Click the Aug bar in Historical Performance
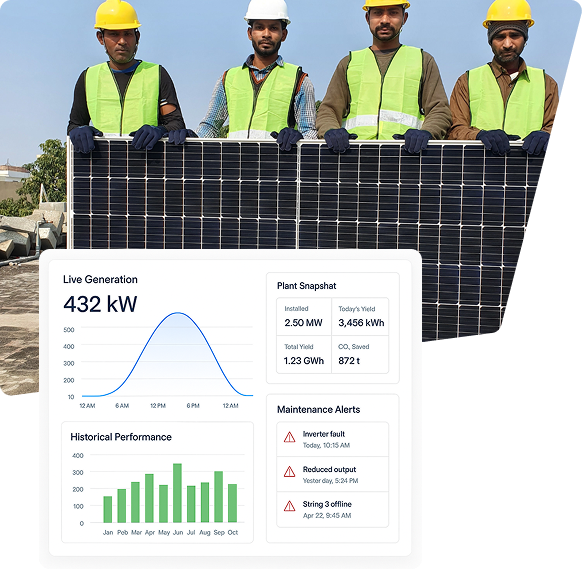This screenshot has width=585, height=569. pos(205,503)
